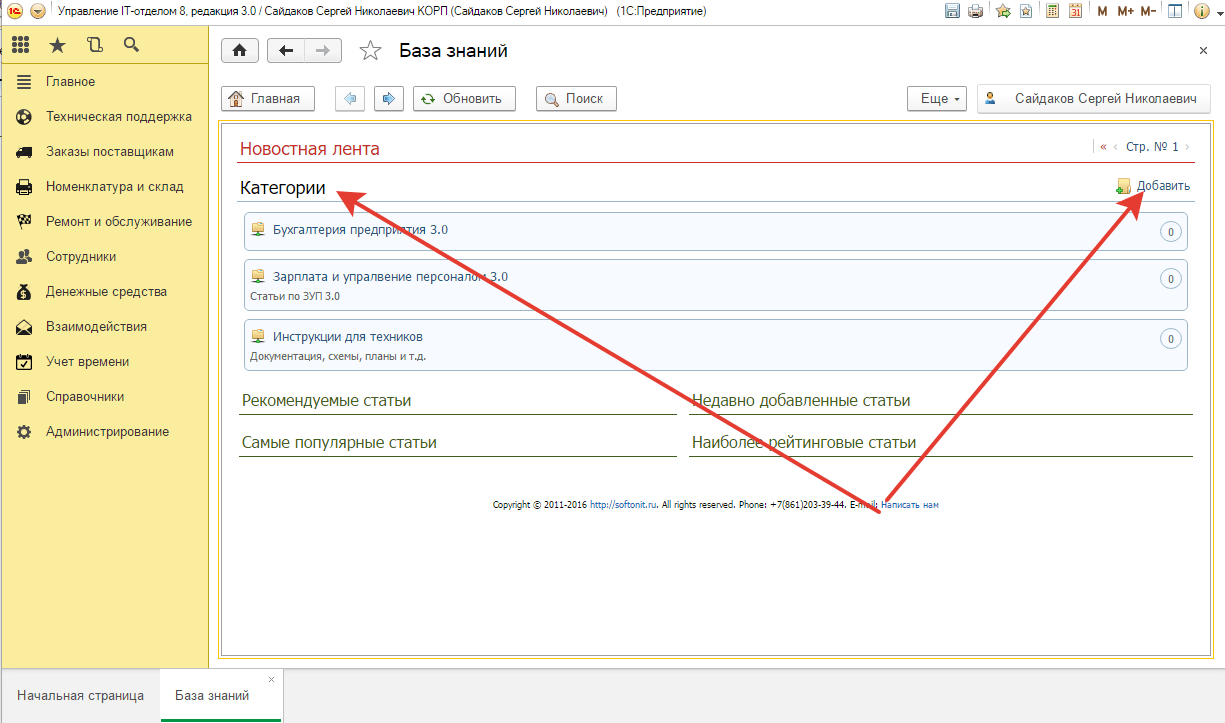Open the main menu round yellow button
The height and width of the screenshot is (723, 1225).
[38, 11]
